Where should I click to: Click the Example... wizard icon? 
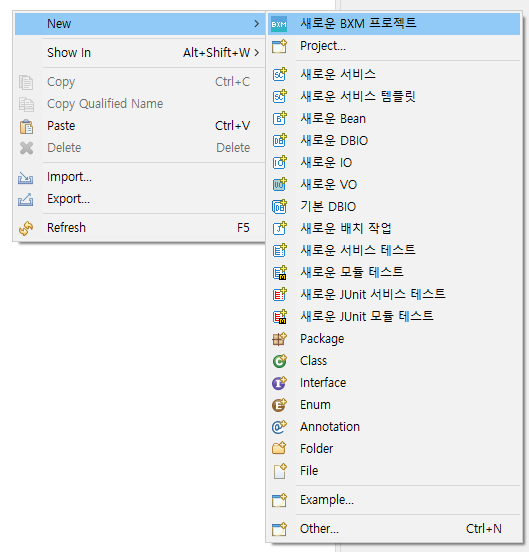pos(279,500)
